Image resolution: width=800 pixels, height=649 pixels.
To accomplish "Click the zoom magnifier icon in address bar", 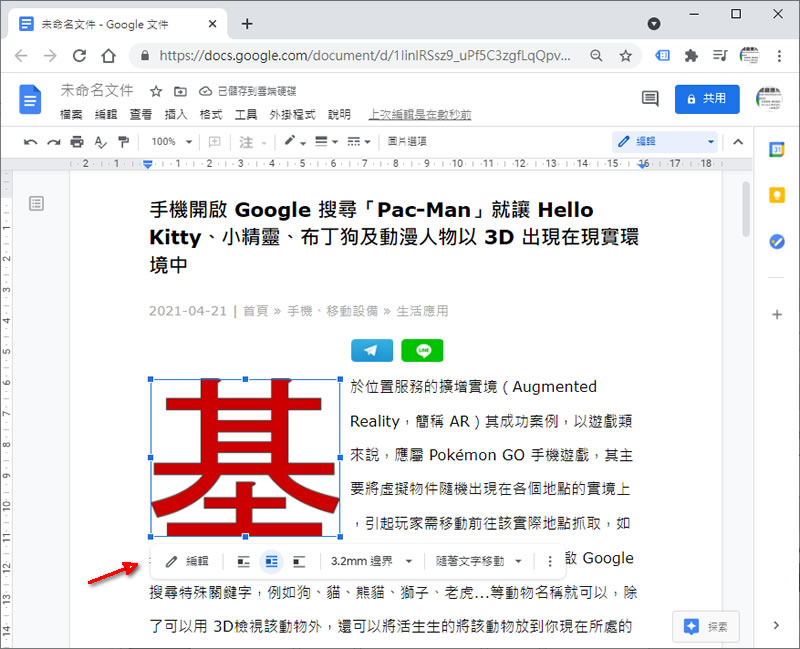I will coord(596,55).
